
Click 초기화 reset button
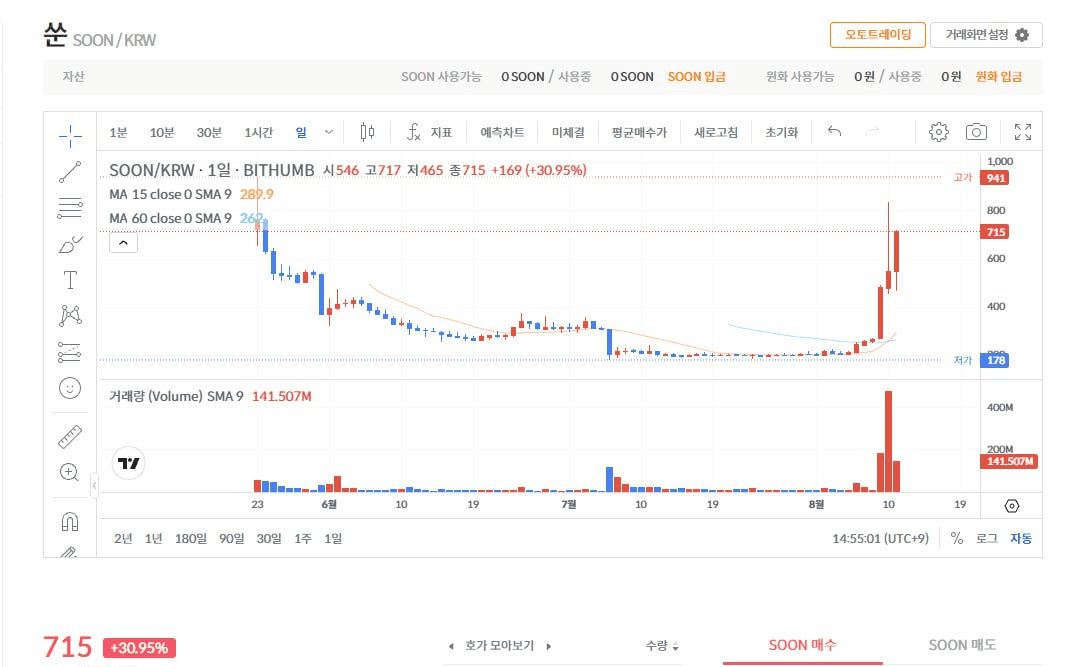[x=781, y=132]
